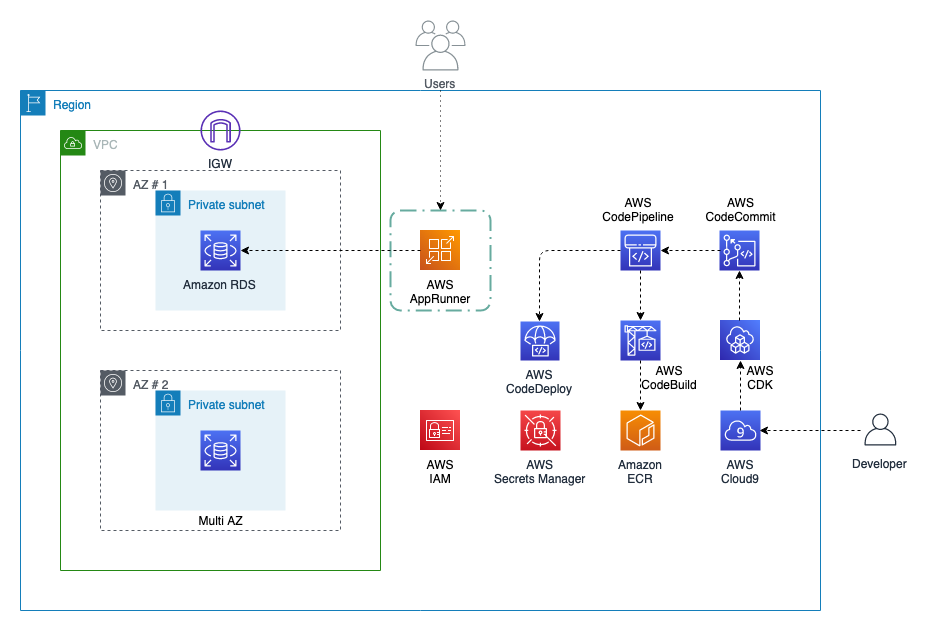The image size is (928, 631).
Task: Select the lock icon in AZ # 1 private subnet
Action: [168, 203]
